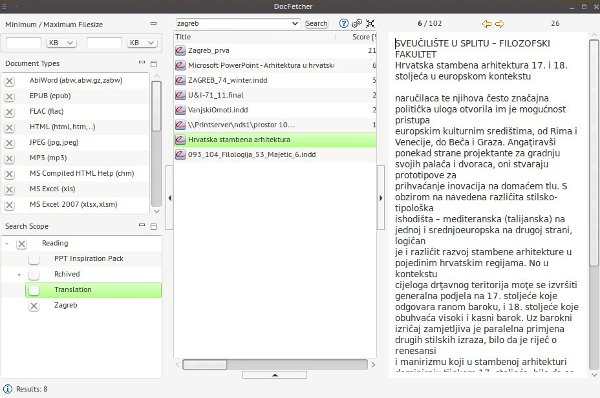Uncheck JPEG document type

coord(10,143)
